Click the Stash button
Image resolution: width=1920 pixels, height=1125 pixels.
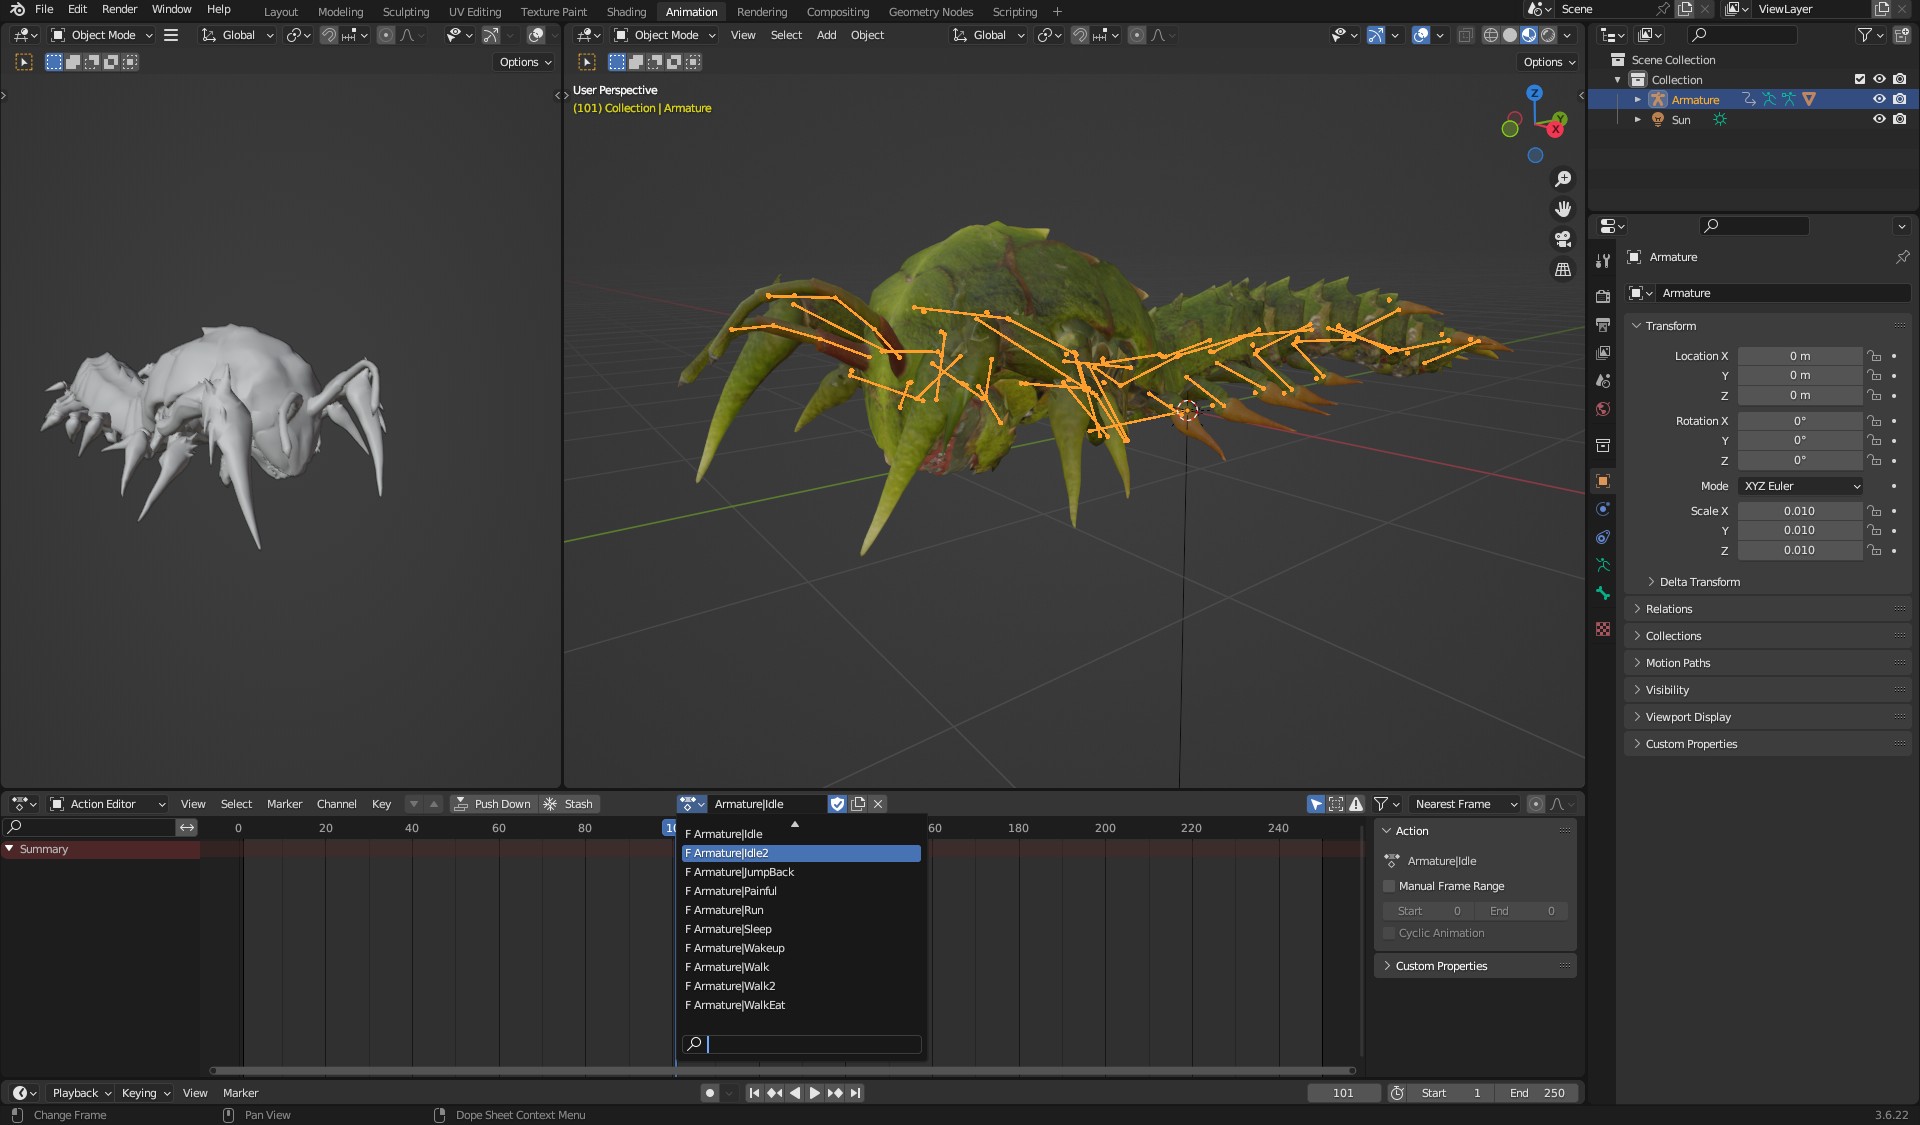click(x=568, y=804)
